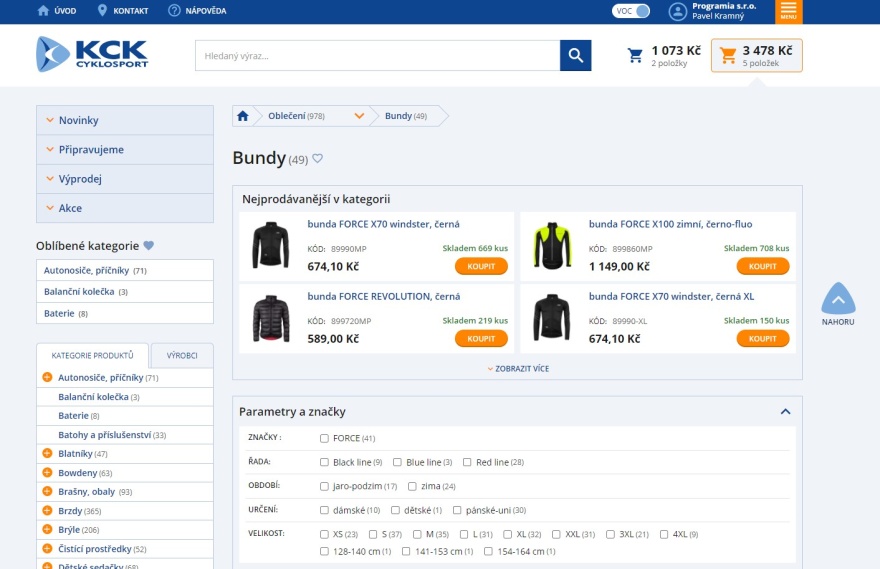This screenshot has width=880, height=569.
Task: Add Bundy to favorites with heart icon
Action: tap(318, 159)
